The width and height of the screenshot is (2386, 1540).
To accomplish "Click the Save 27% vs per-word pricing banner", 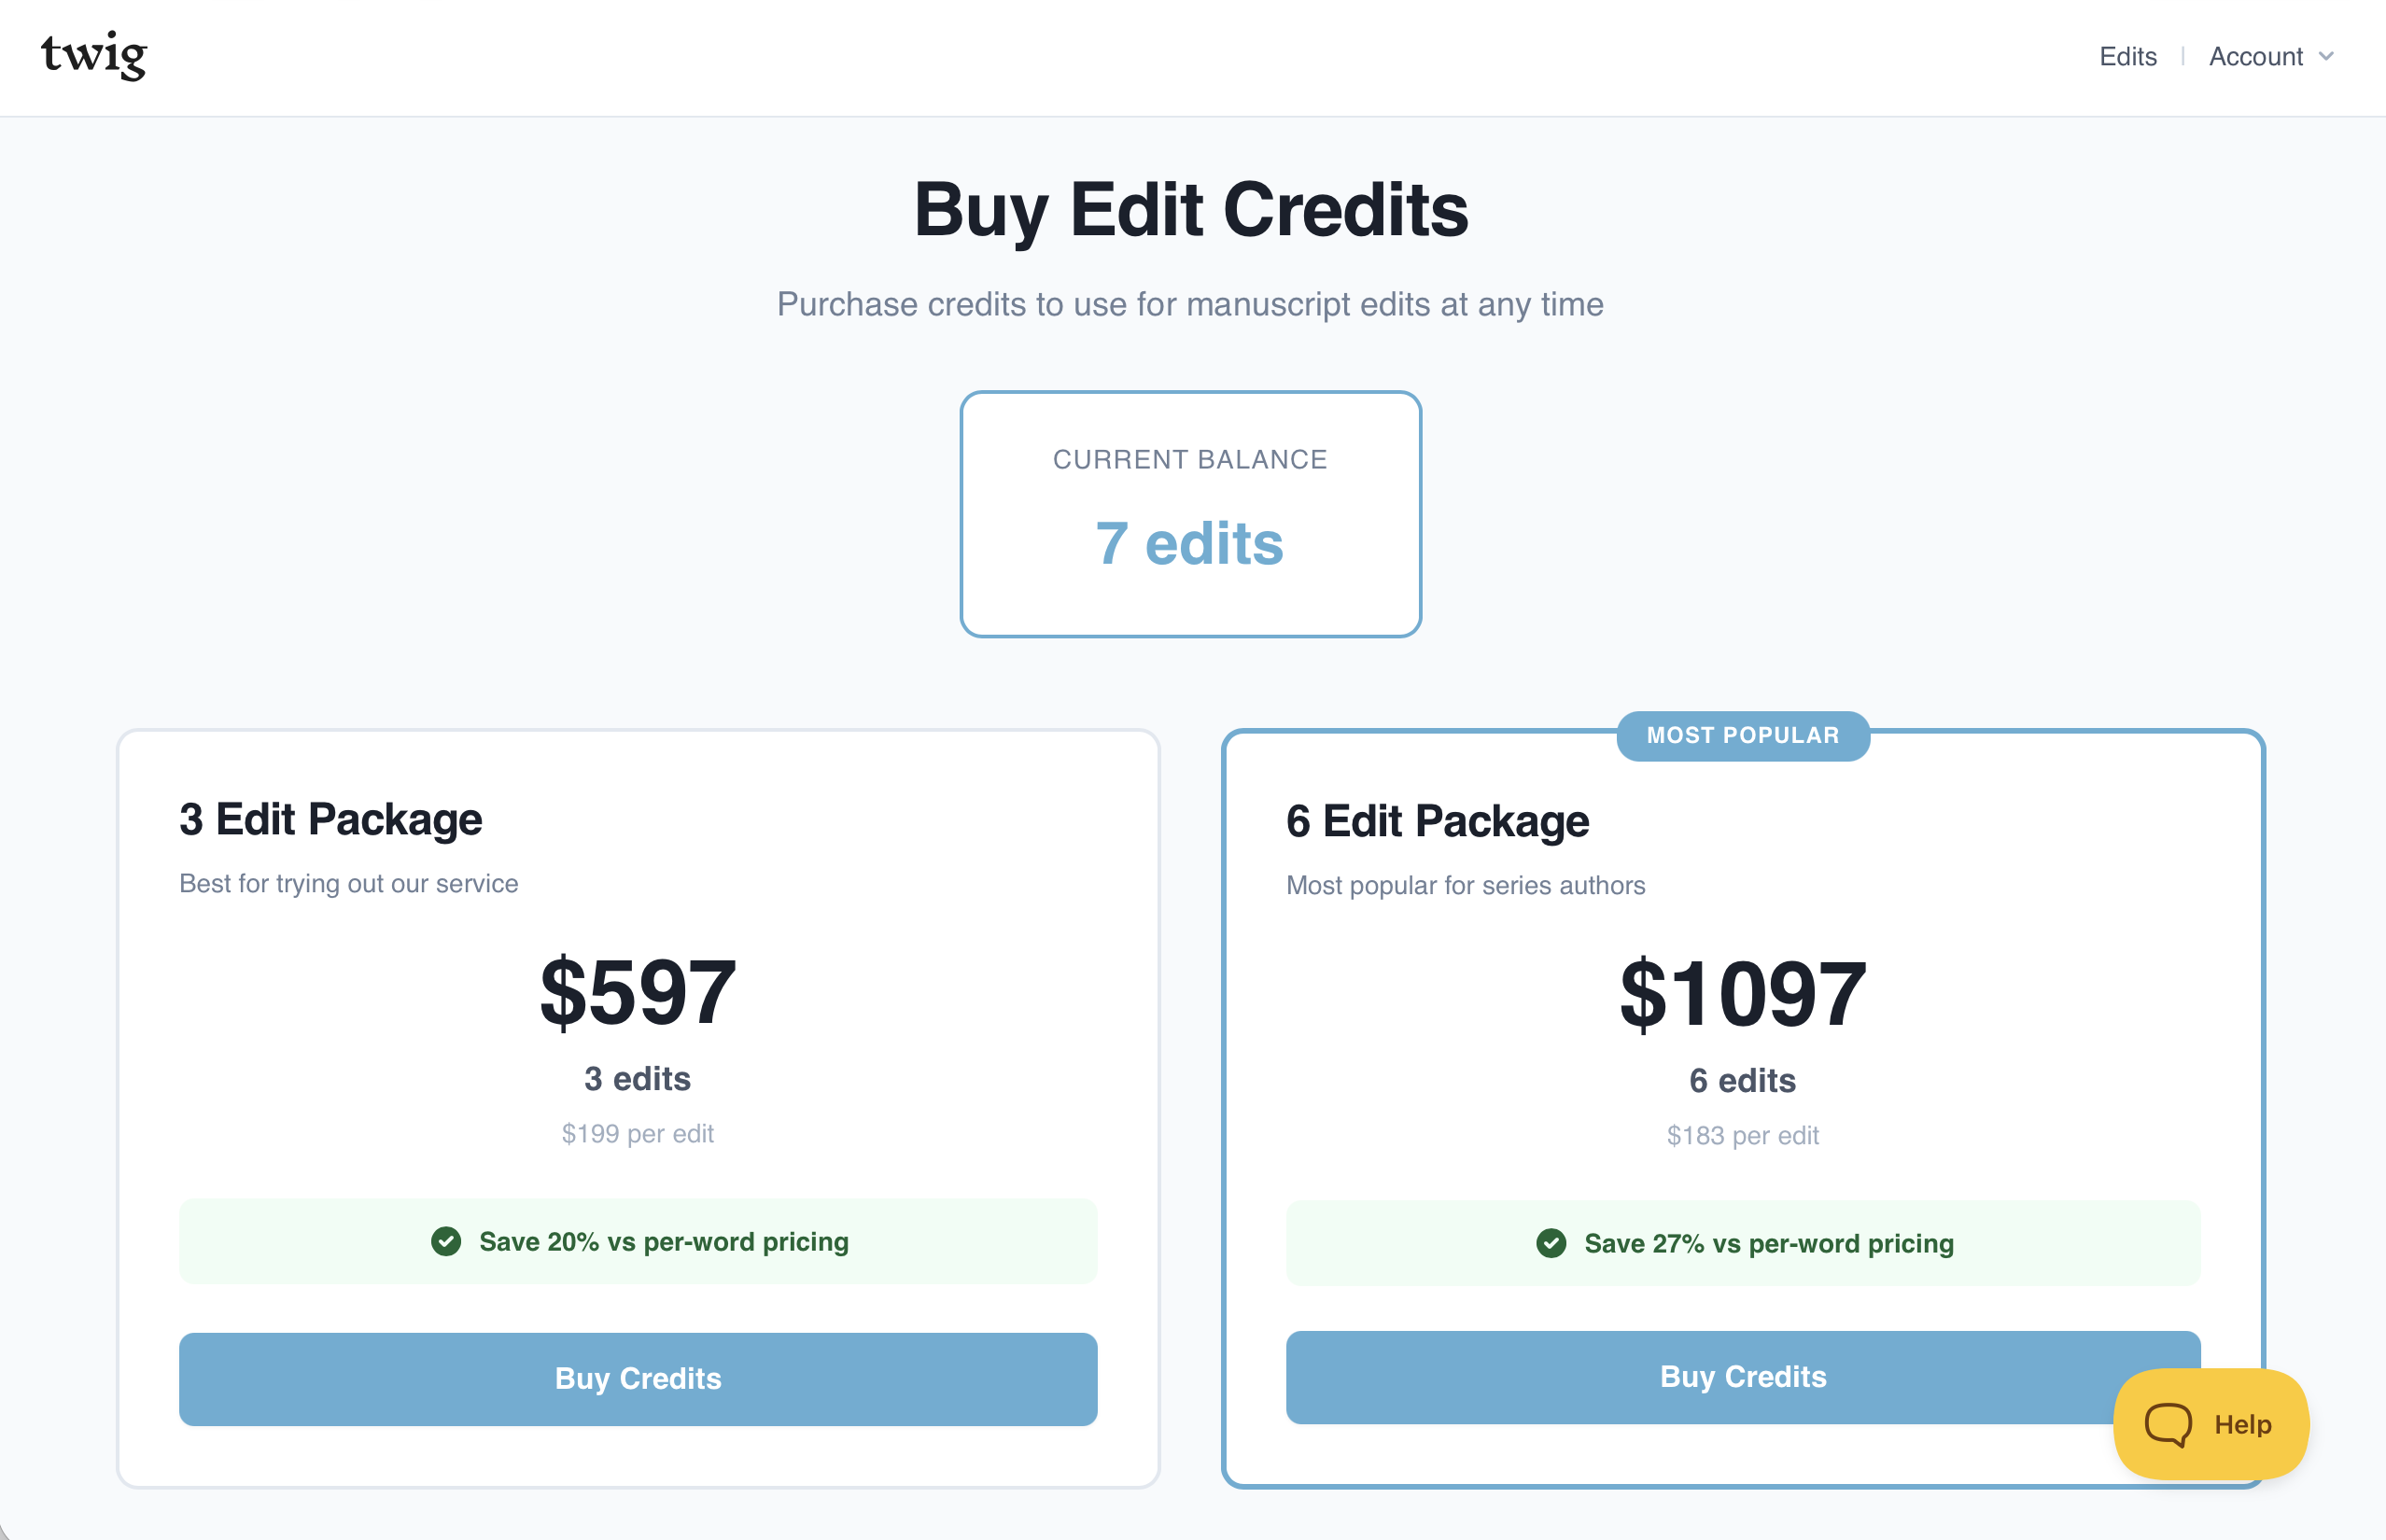I will pyautogui.click(x=1742, y=1243).
